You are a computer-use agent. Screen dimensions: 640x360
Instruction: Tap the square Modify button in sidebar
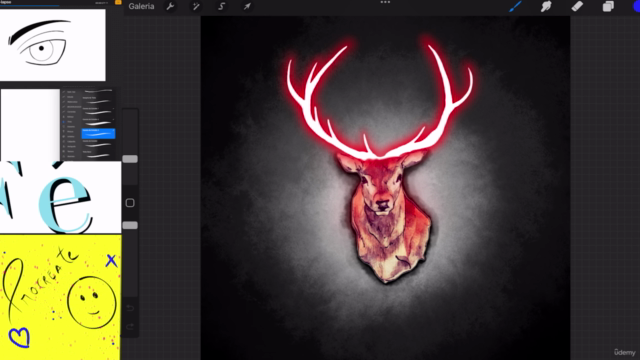(130, 203)
